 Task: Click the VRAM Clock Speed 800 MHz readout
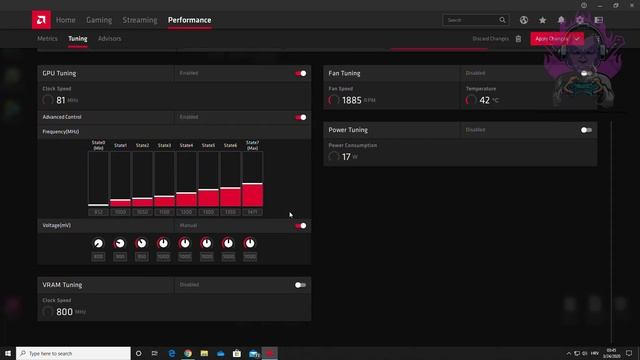[x=64, y=312]
